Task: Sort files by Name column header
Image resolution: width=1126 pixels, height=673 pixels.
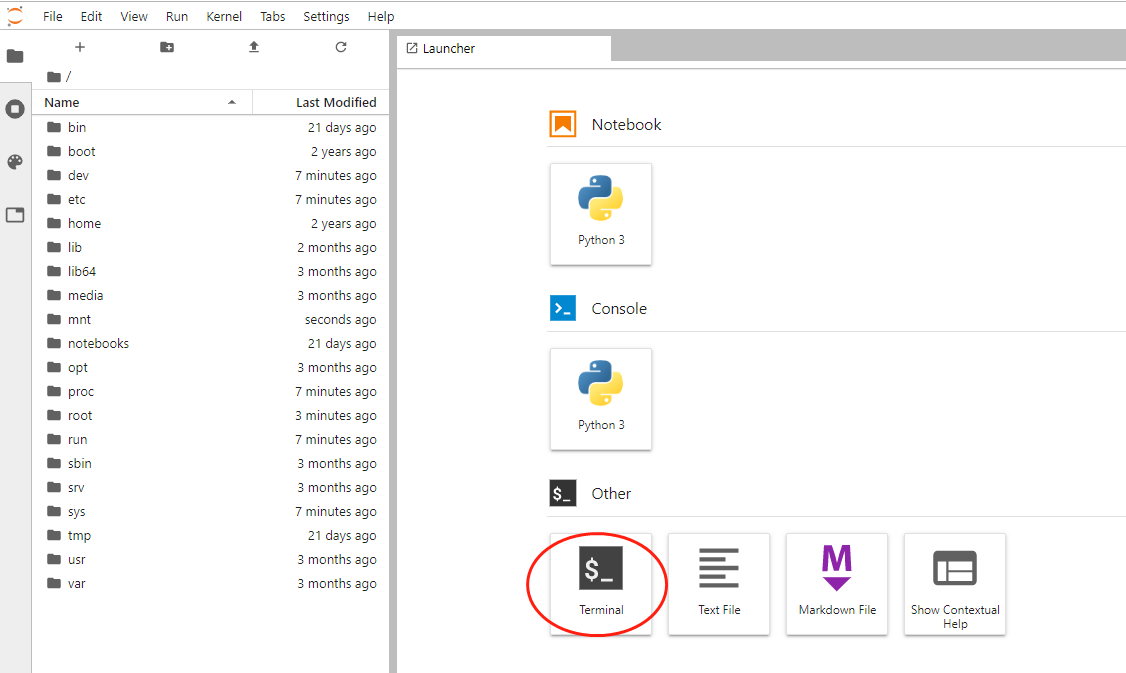Action: tap(62, 103)
